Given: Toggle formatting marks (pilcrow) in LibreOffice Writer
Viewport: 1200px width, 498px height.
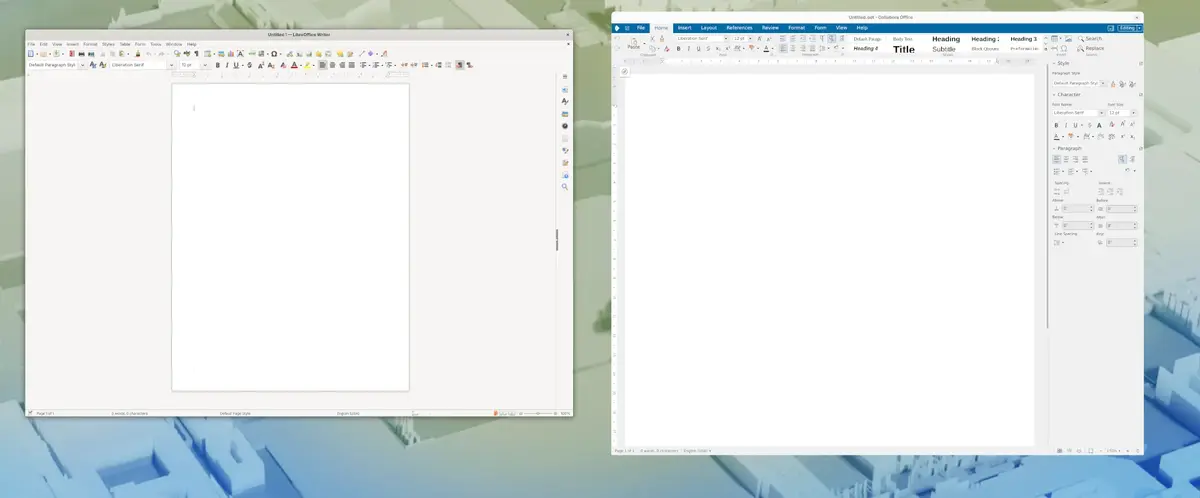Looking at the screenshot, I should tap(196, 54).
